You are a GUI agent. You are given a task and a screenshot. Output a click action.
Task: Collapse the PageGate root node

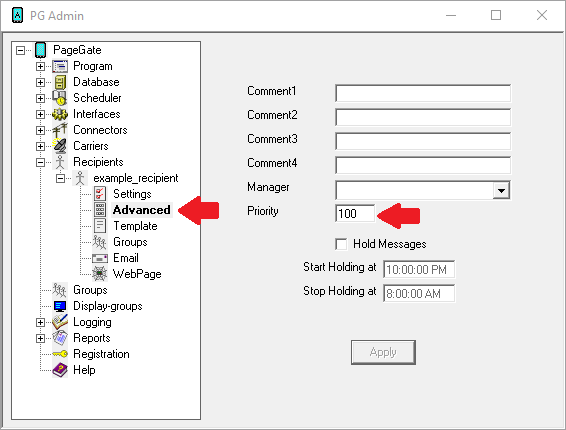click(x=21, y=50)
